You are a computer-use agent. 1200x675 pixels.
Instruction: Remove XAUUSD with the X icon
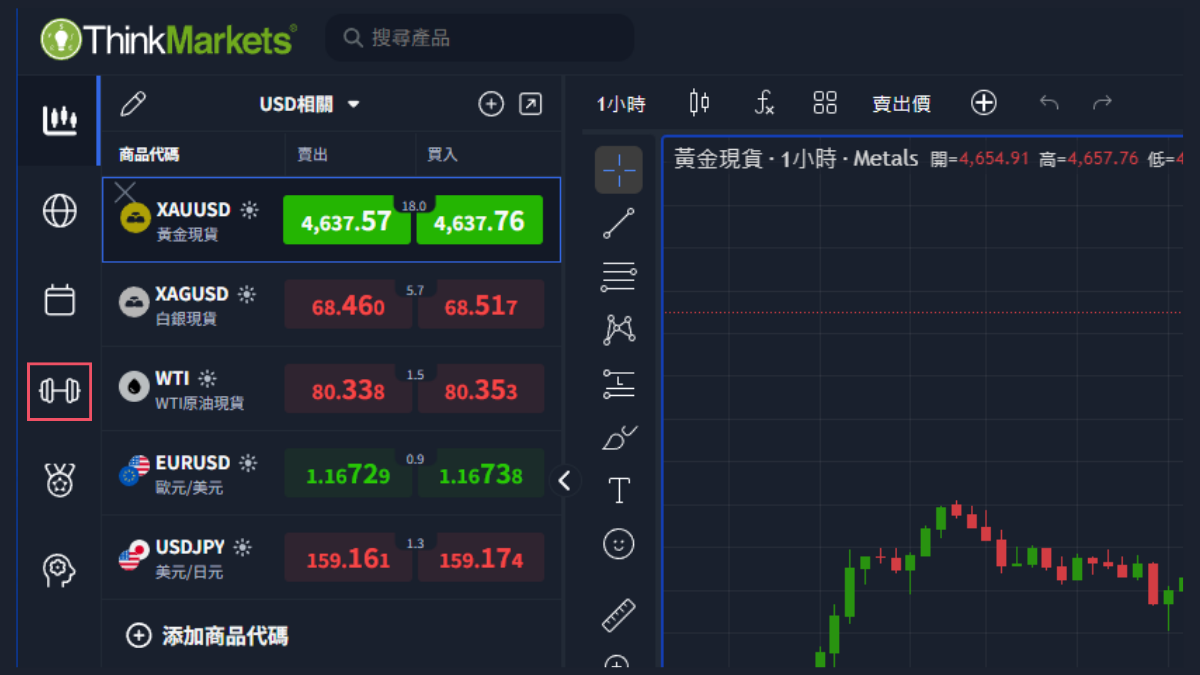point(125,192)
